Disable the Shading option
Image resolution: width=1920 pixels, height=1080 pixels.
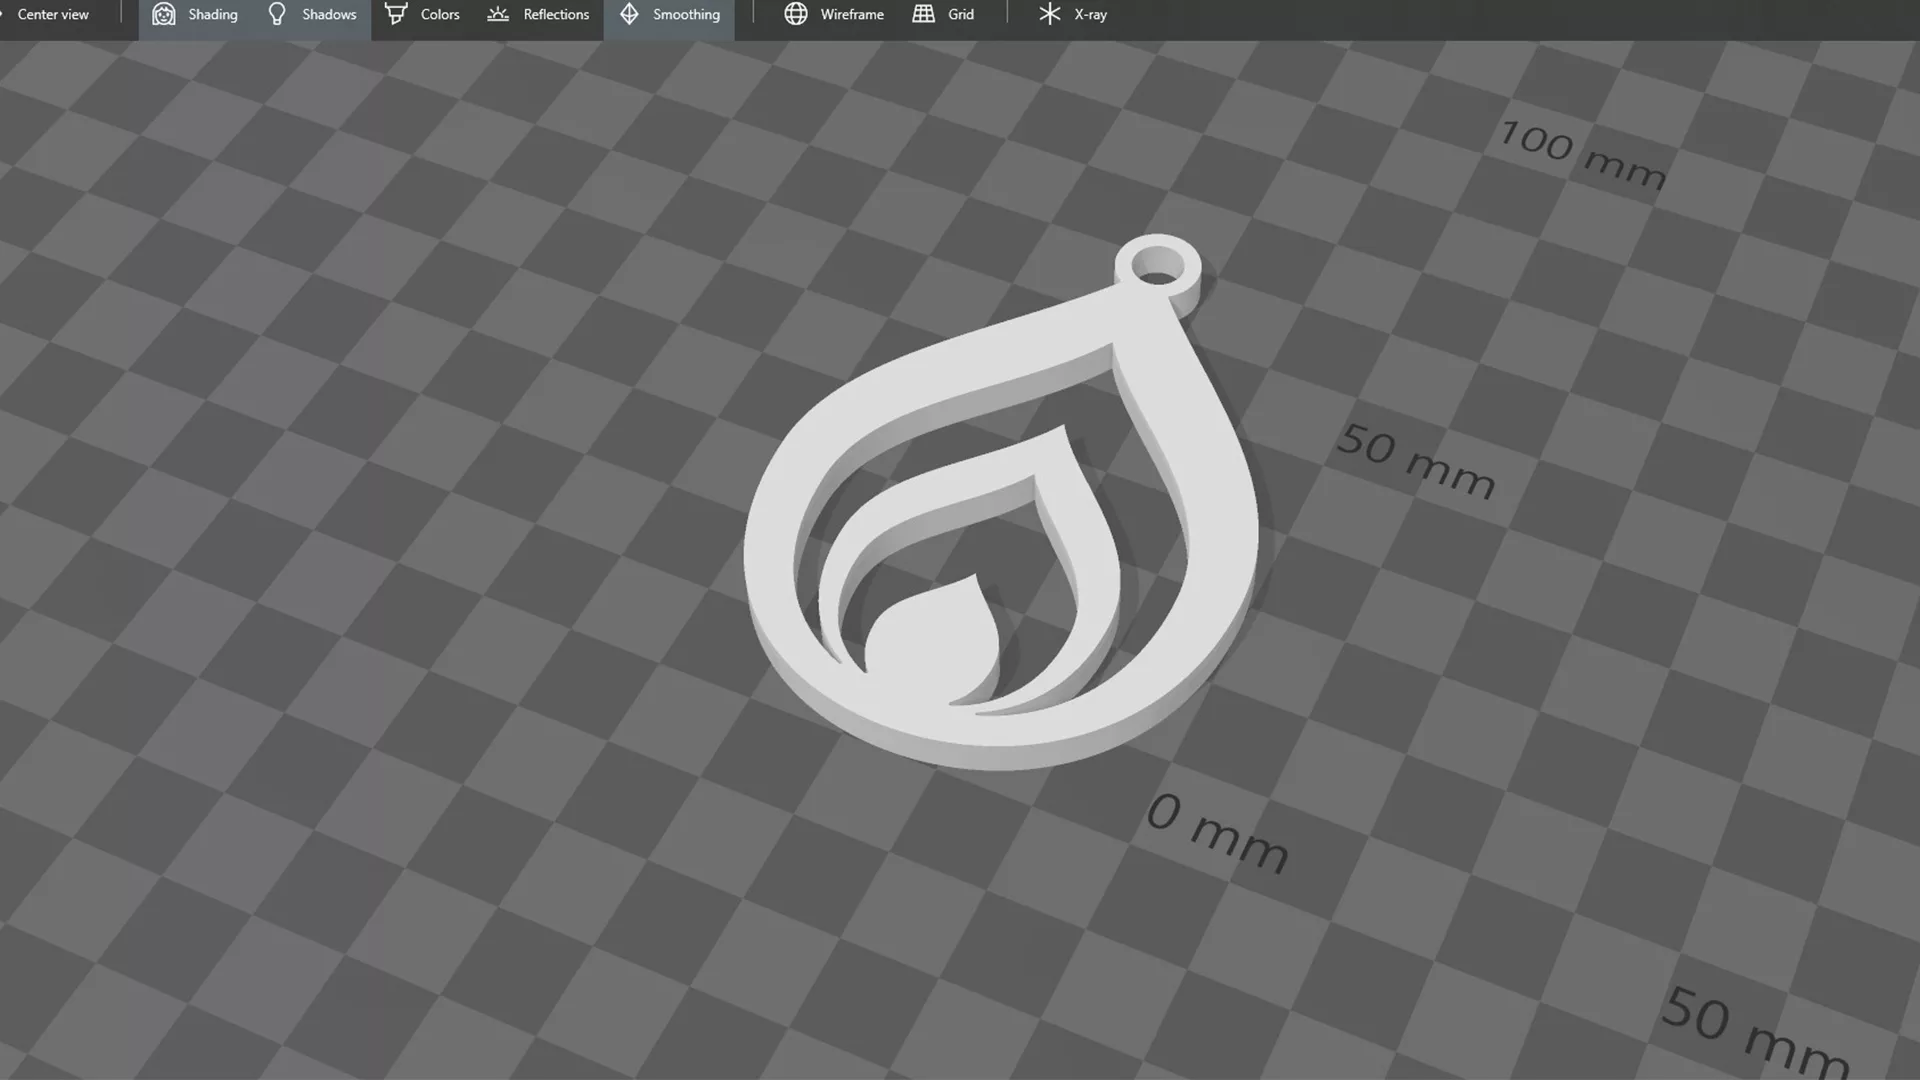pos(212,14)
